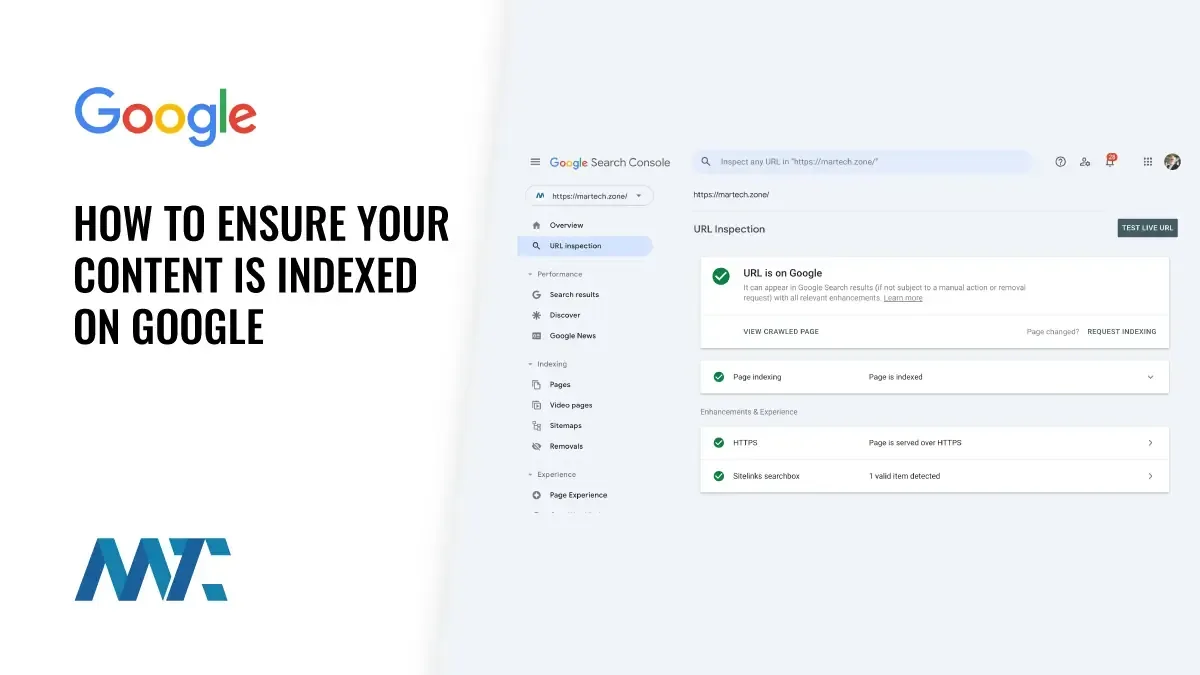This screenshot has height=675, width=1200.
Task: Click the MTZ logo on the banner
Action: [152, 569]
